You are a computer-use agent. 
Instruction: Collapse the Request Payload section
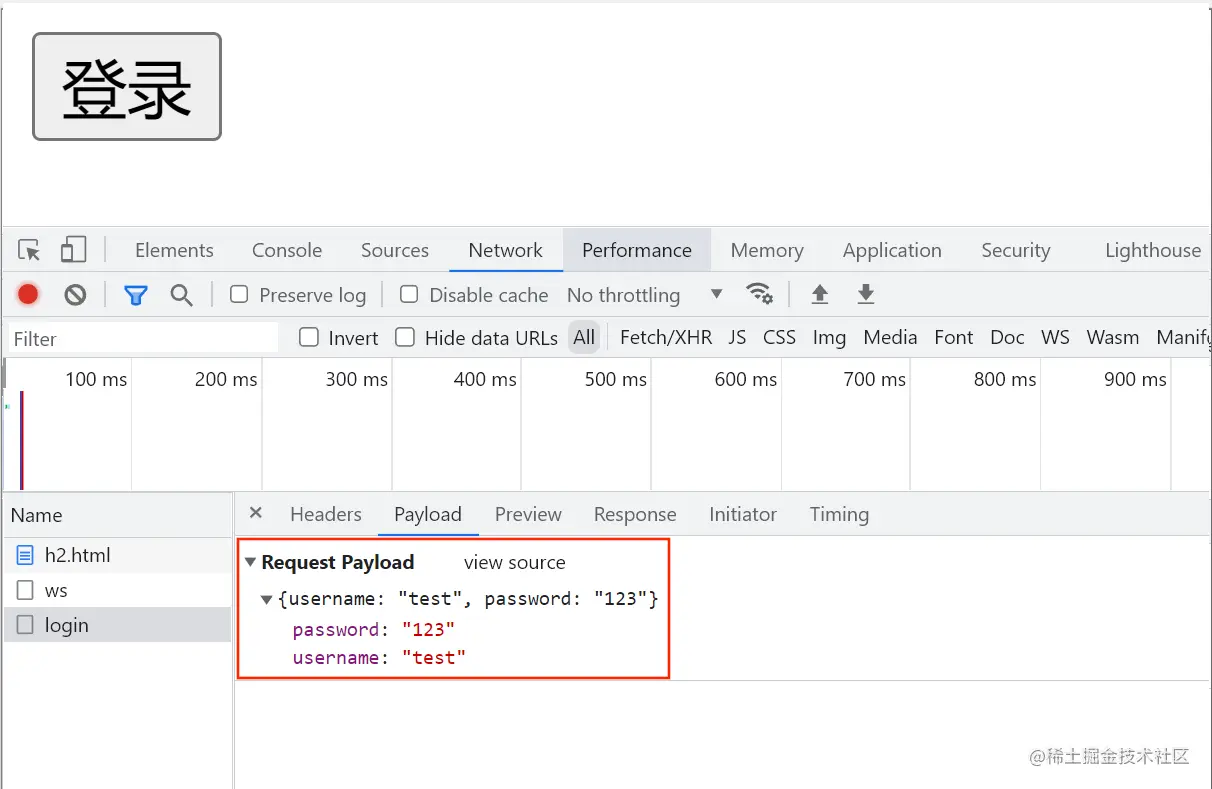coord(251,563)
